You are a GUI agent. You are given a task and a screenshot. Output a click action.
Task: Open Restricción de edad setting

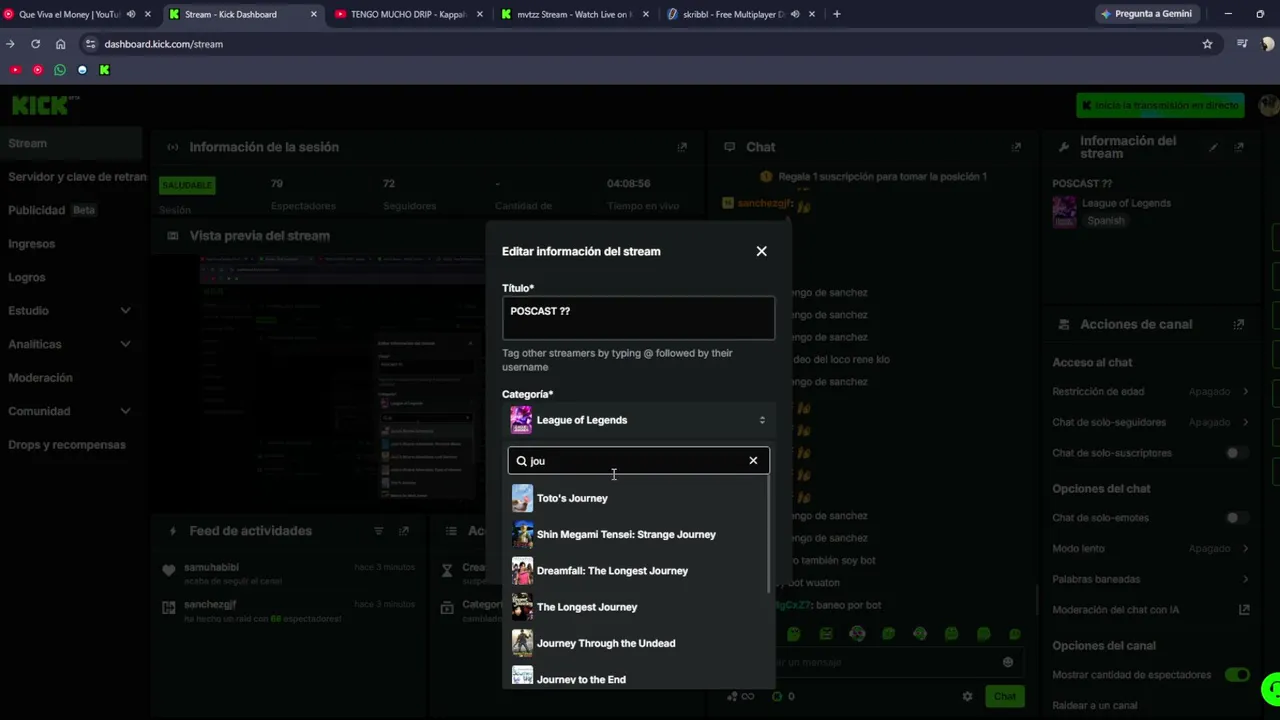(x=1150, y=392)
